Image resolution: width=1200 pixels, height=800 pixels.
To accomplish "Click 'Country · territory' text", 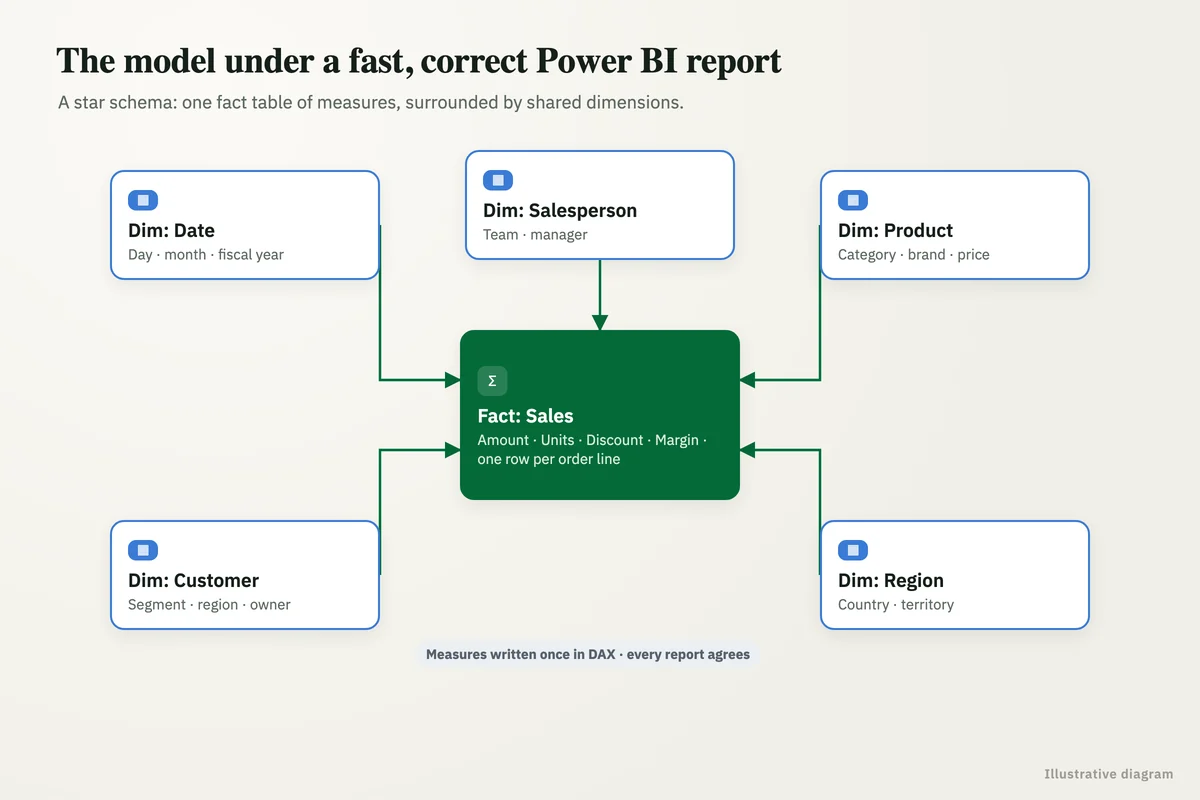I will coord(896,605).
